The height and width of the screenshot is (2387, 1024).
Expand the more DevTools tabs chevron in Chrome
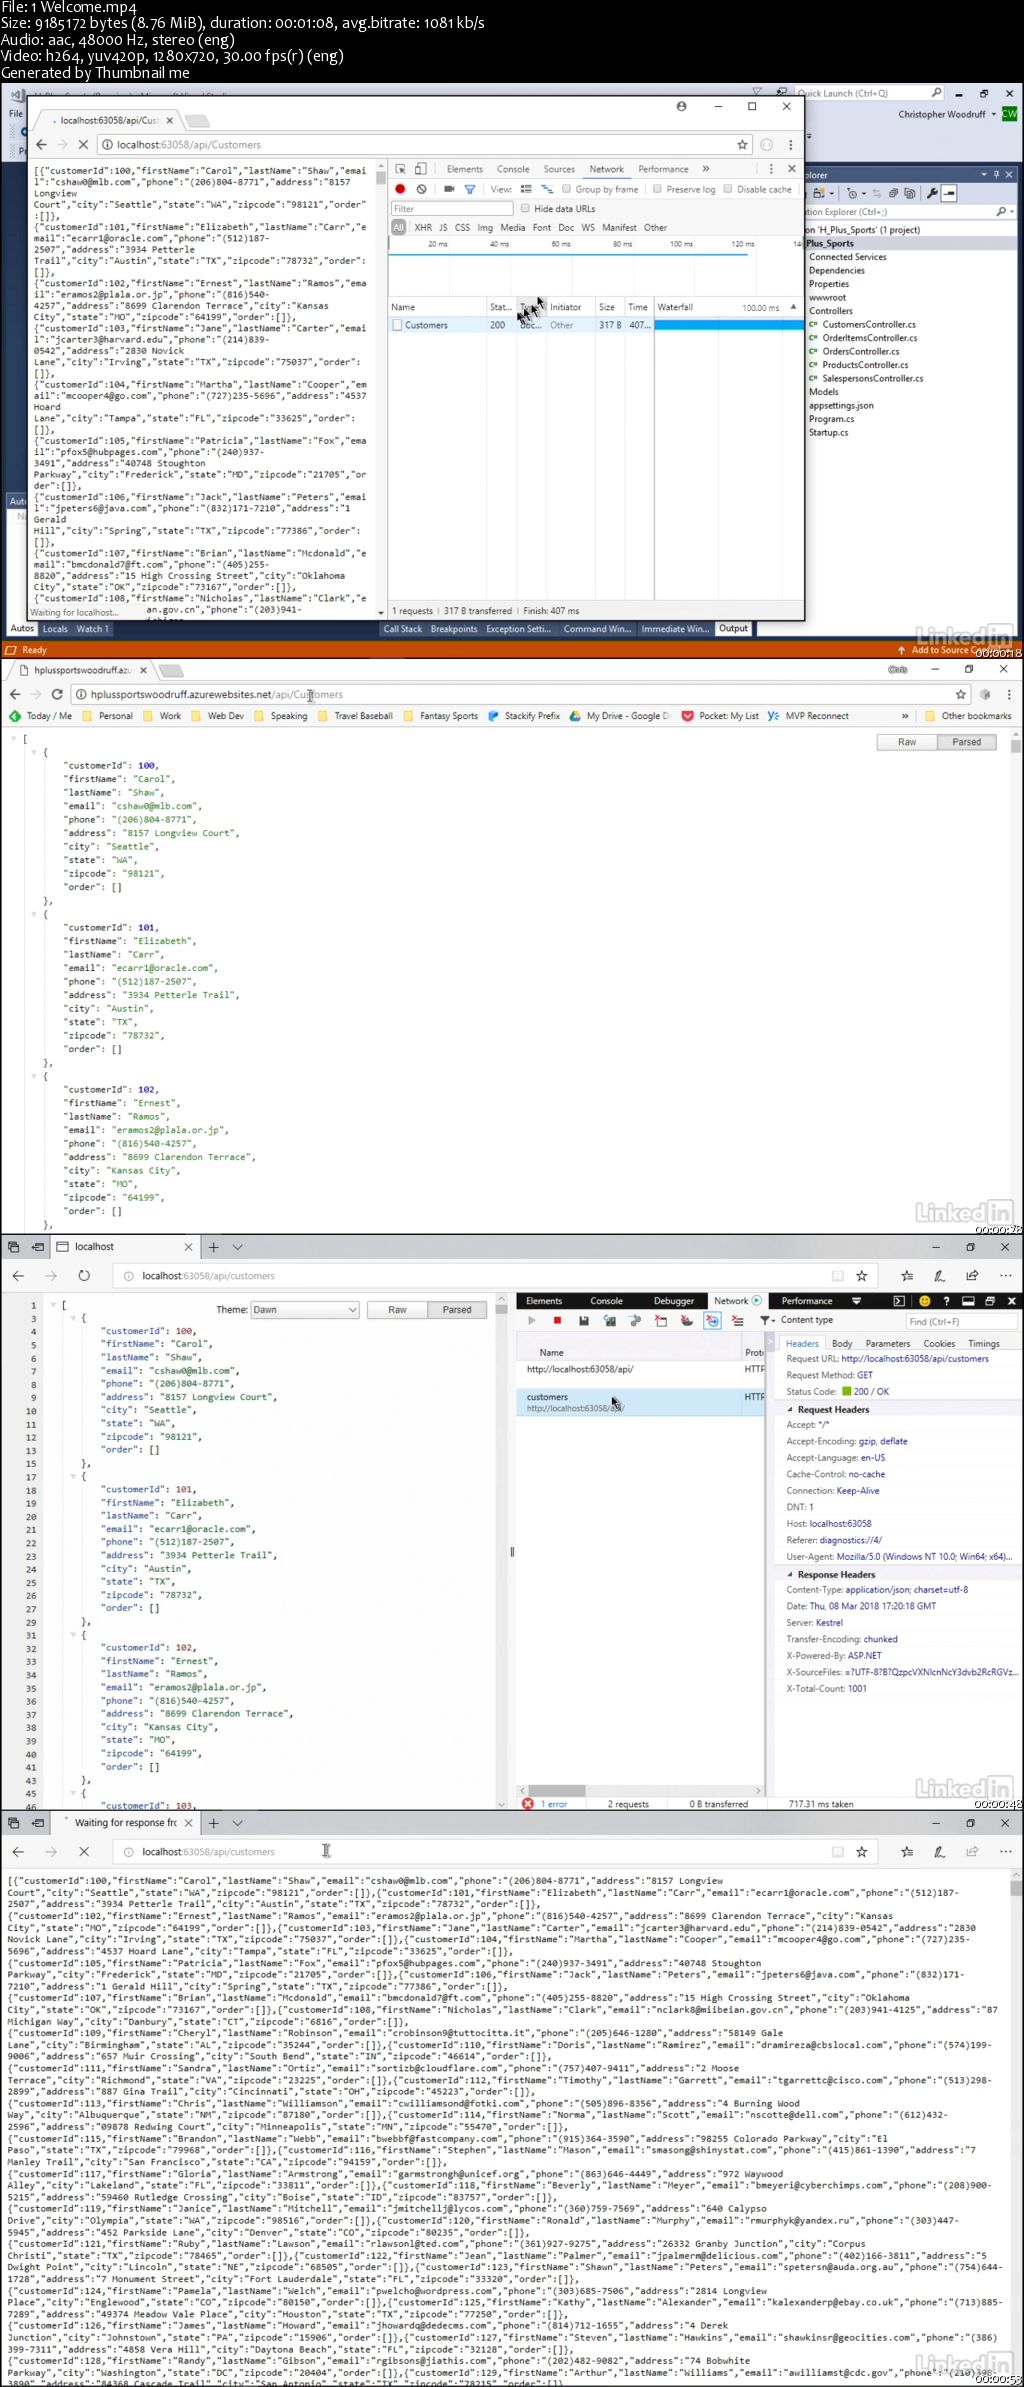(705, 169)
